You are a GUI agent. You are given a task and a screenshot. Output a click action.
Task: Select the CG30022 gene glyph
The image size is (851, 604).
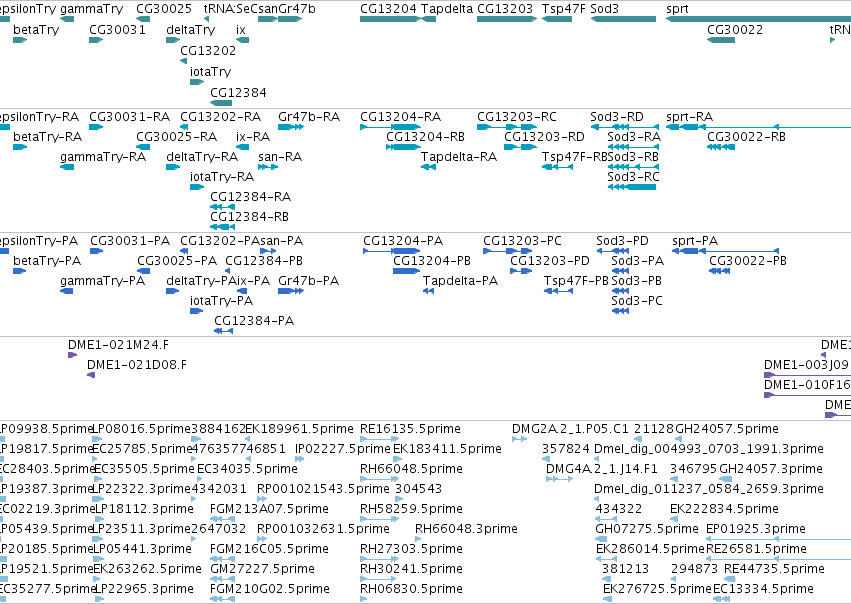click(x=721, y=40)
